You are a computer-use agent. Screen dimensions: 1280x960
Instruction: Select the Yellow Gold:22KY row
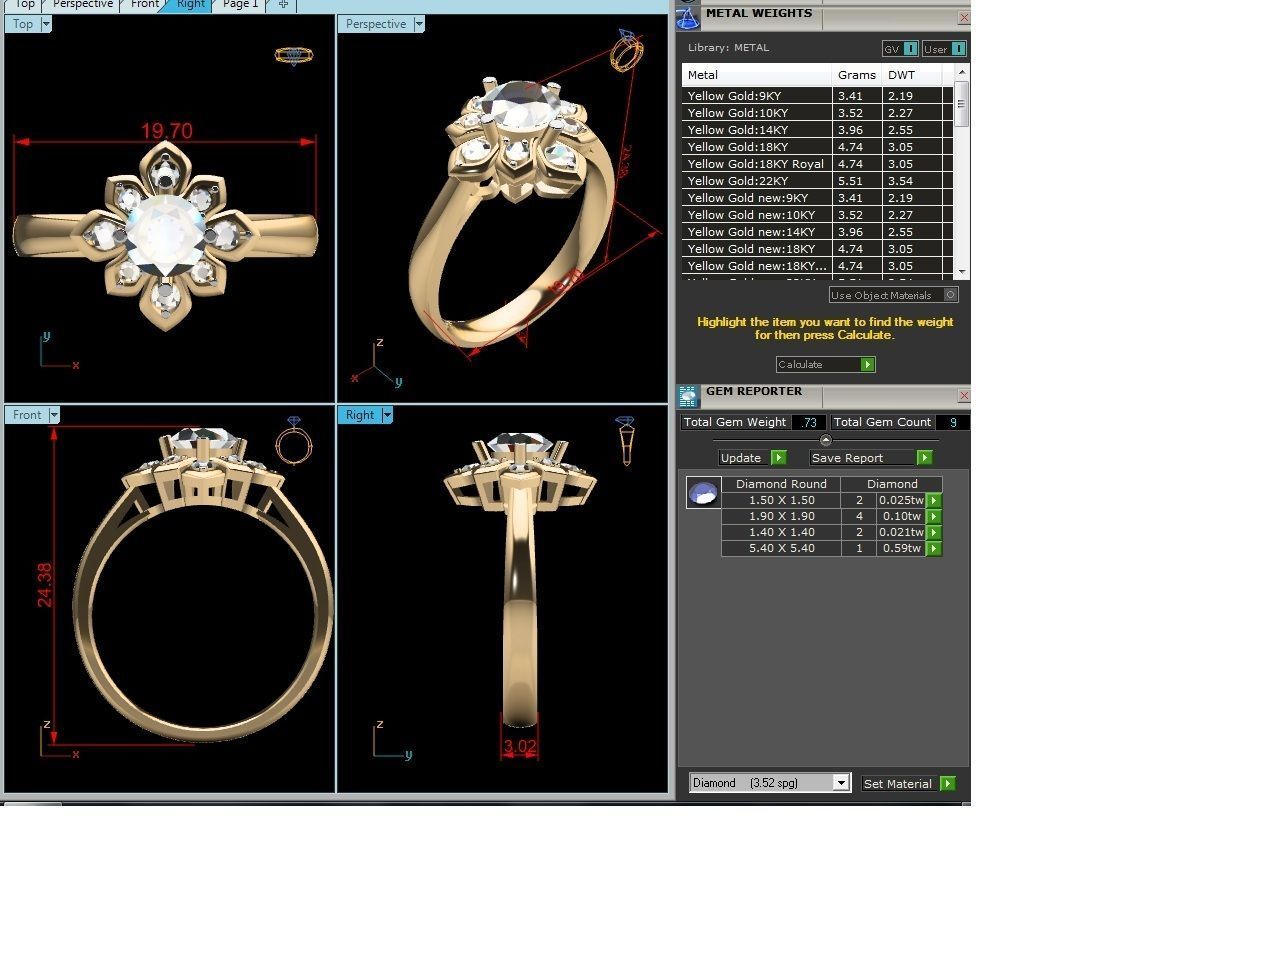(818, 181)
